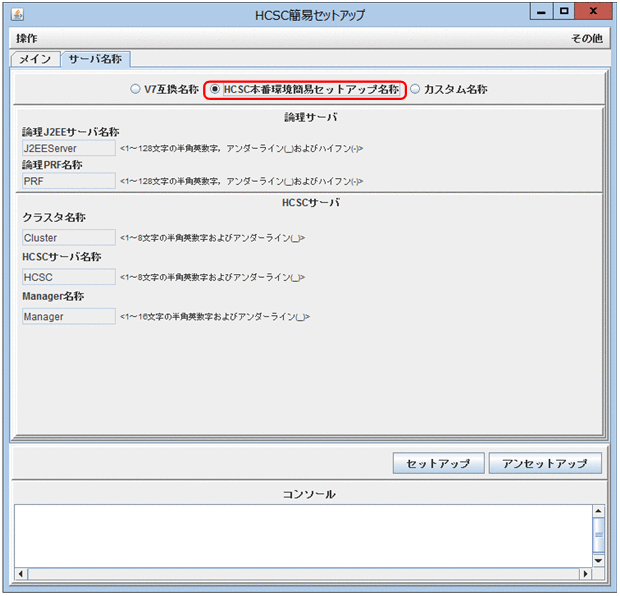Click inside the コンソール output area
The width and height of the screenshot is (620, 596).
[303, 536]
